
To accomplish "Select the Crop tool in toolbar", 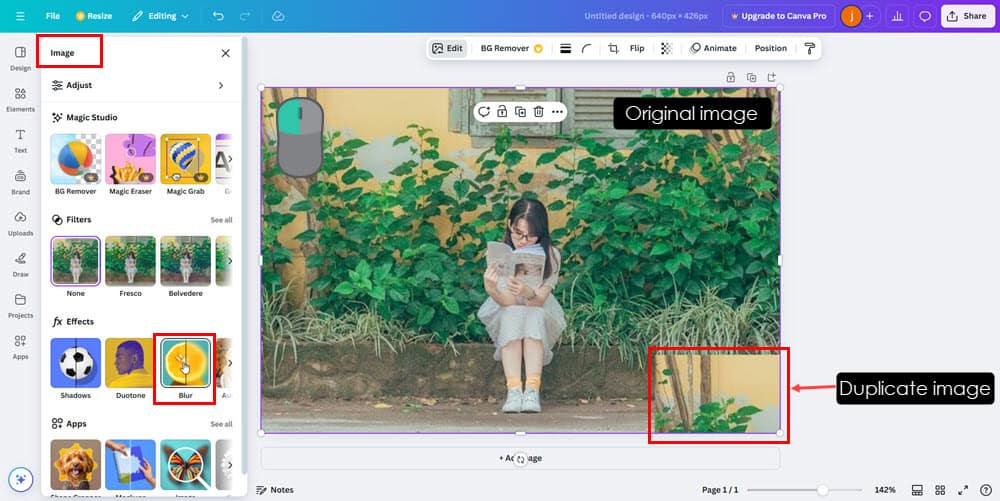I will click(x=613, y=48).
